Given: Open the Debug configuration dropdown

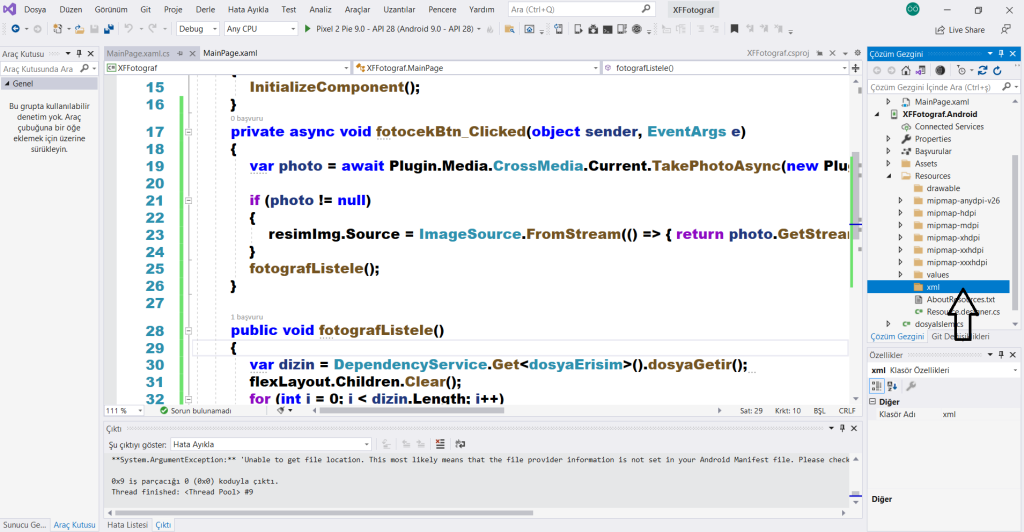Looking at the screenshot, I should tap(198, 29).
